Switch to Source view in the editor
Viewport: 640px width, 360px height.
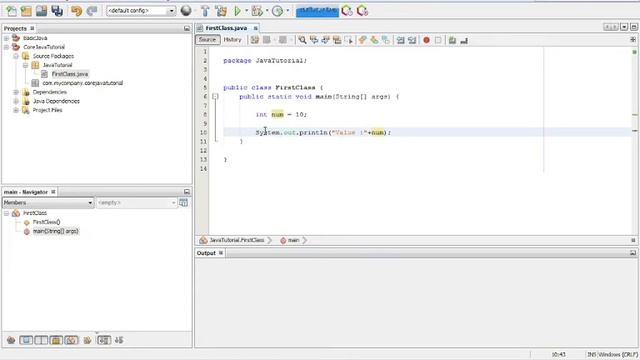(207, 40)
